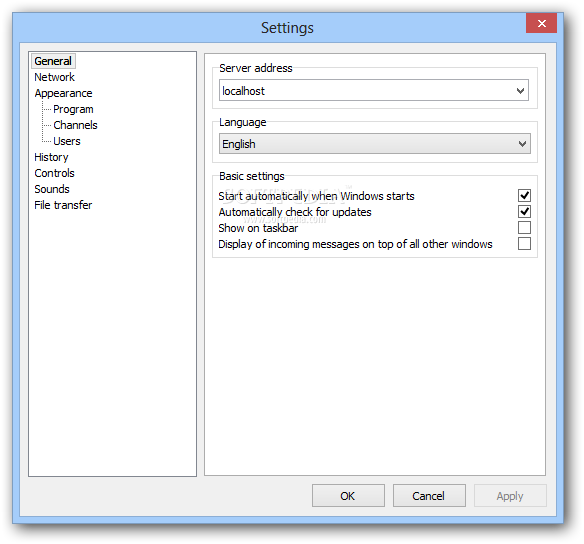Go to the History settings
The image size is (584, 544).
click(x=51, y=157)
